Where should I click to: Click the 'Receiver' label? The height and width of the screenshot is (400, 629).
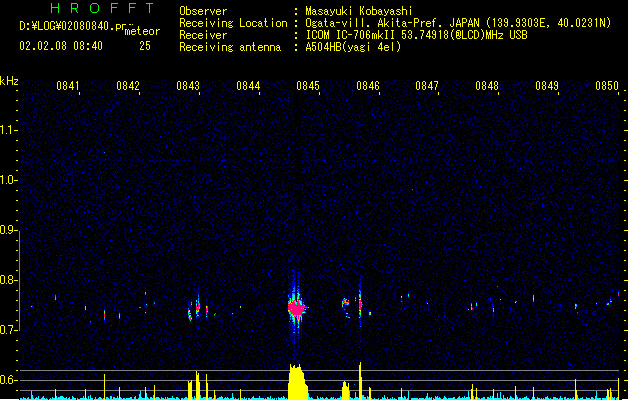pos(203,35)
